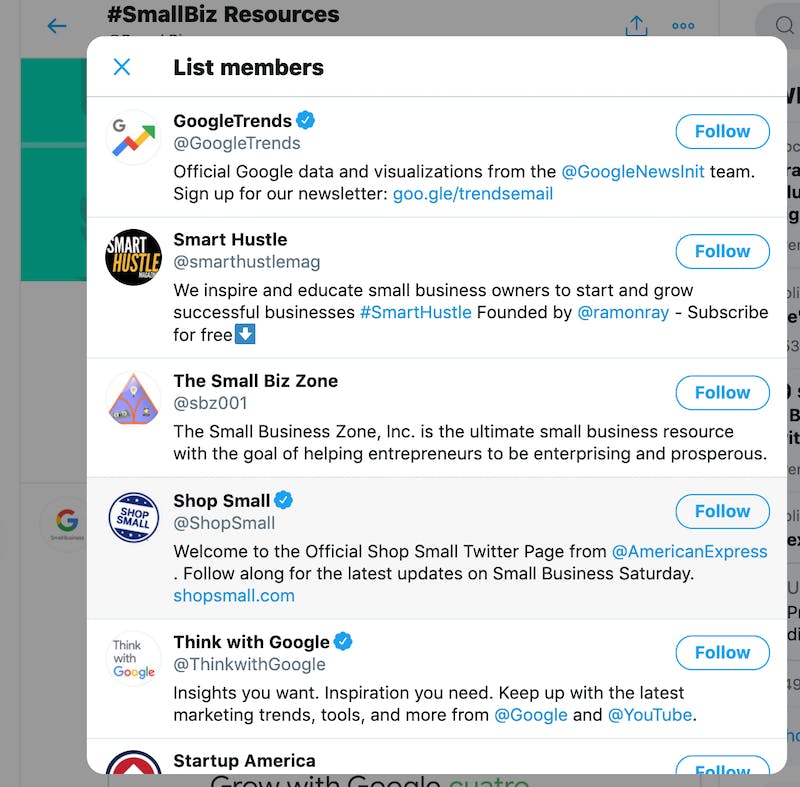800x787 pixels.
Task: Open GoogleTrends profile avatar
Action: point(133,137)
